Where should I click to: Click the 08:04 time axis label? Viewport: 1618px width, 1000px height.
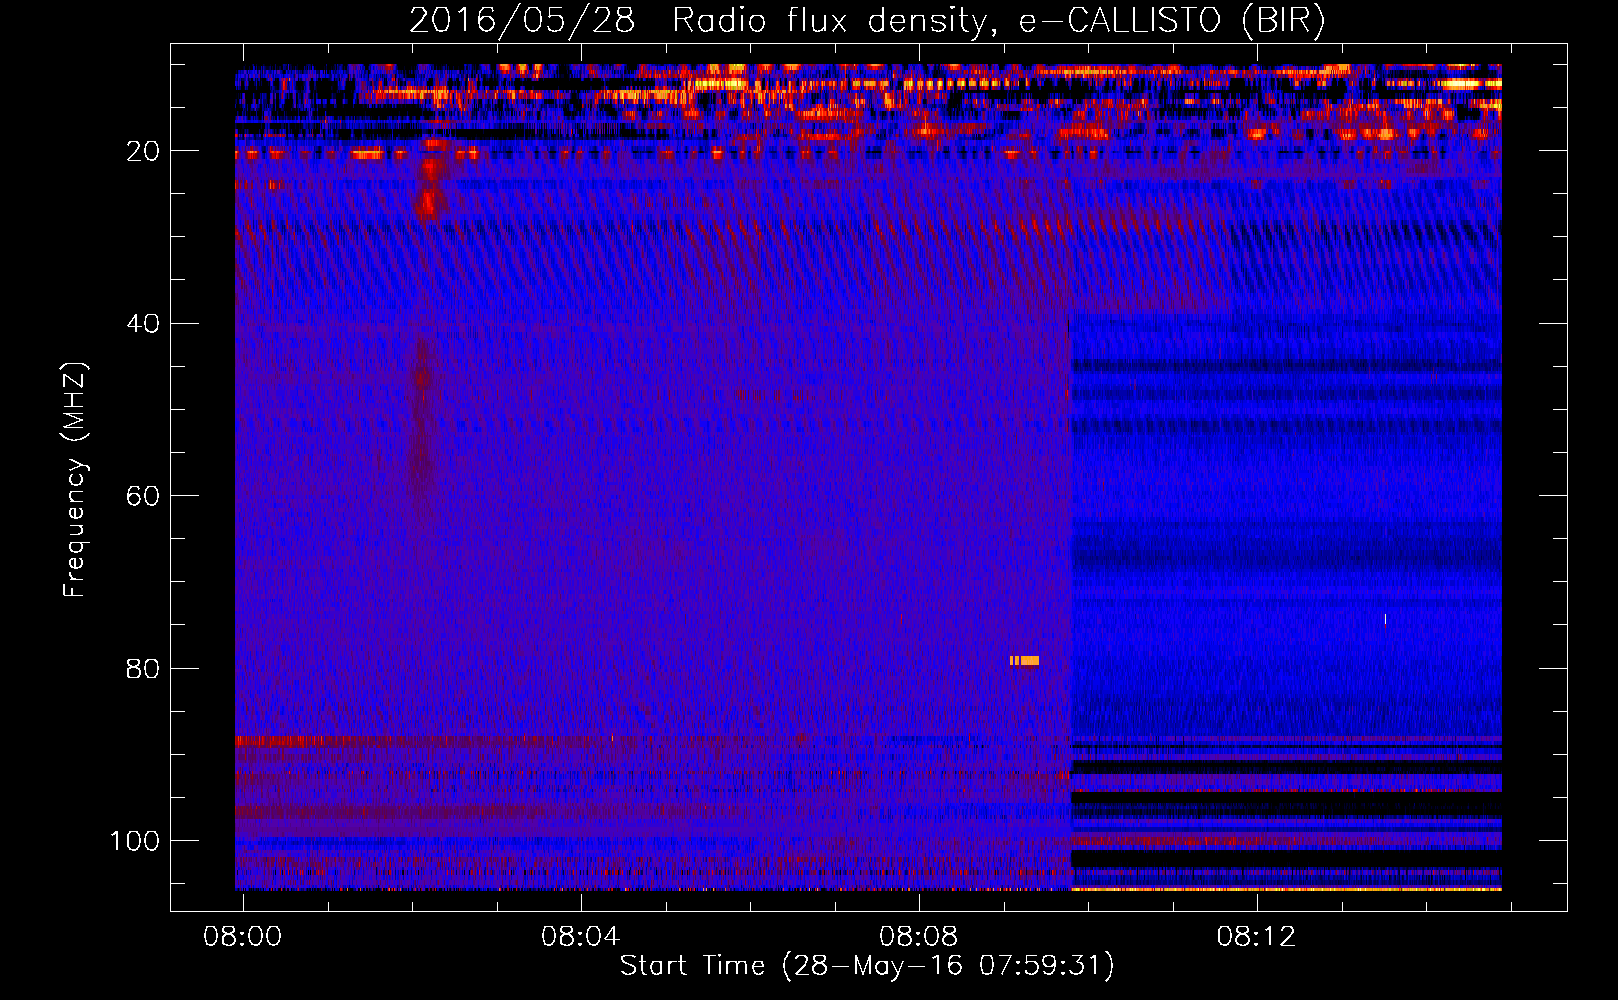(581, 937)
